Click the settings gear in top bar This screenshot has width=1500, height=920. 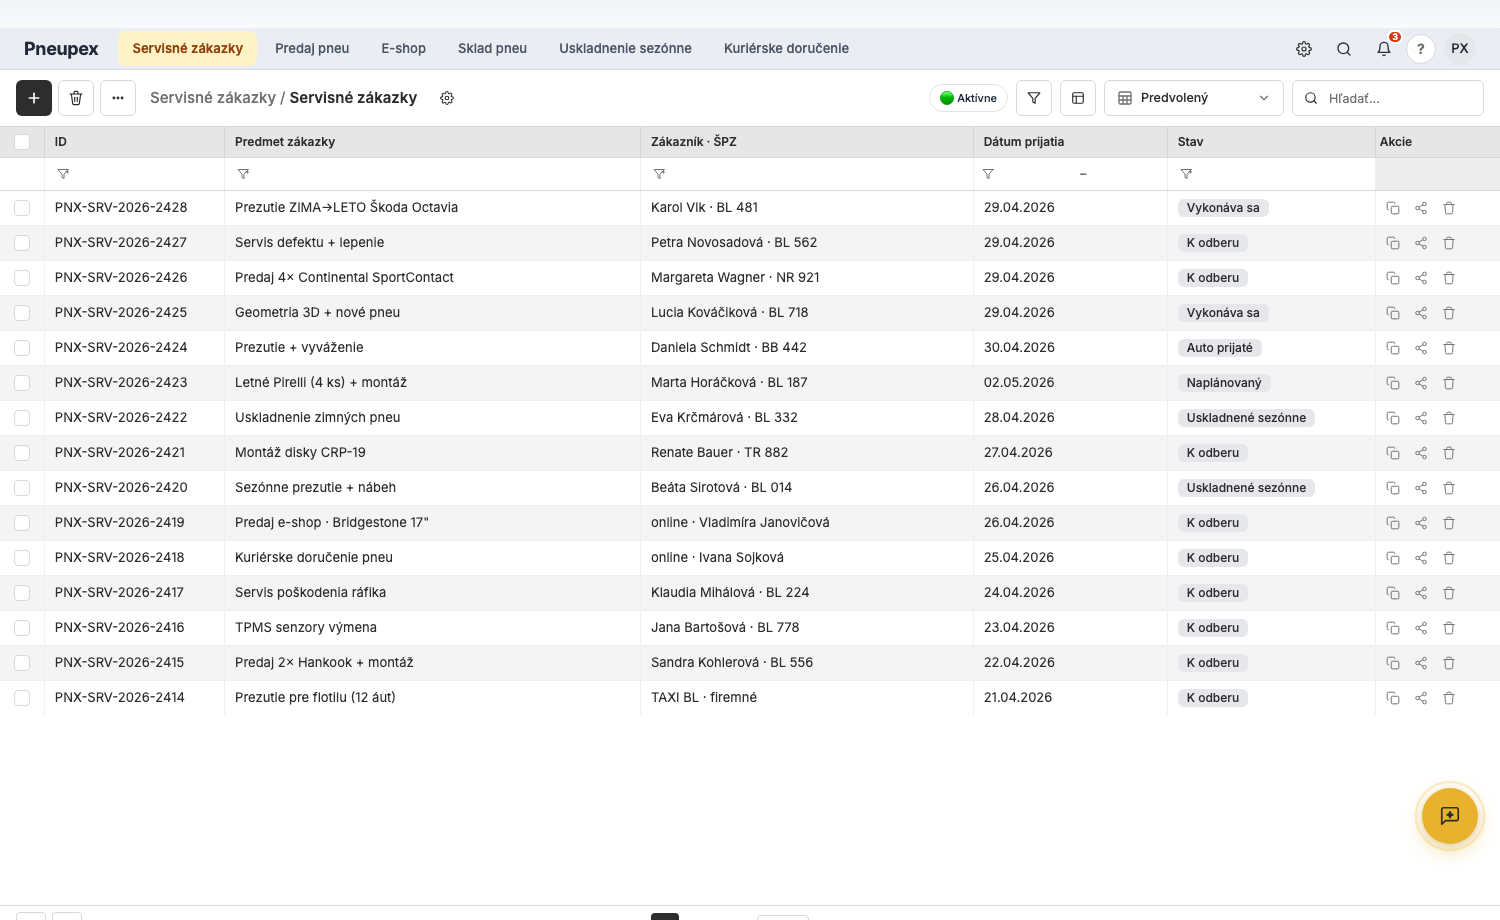coord(1304,48)
